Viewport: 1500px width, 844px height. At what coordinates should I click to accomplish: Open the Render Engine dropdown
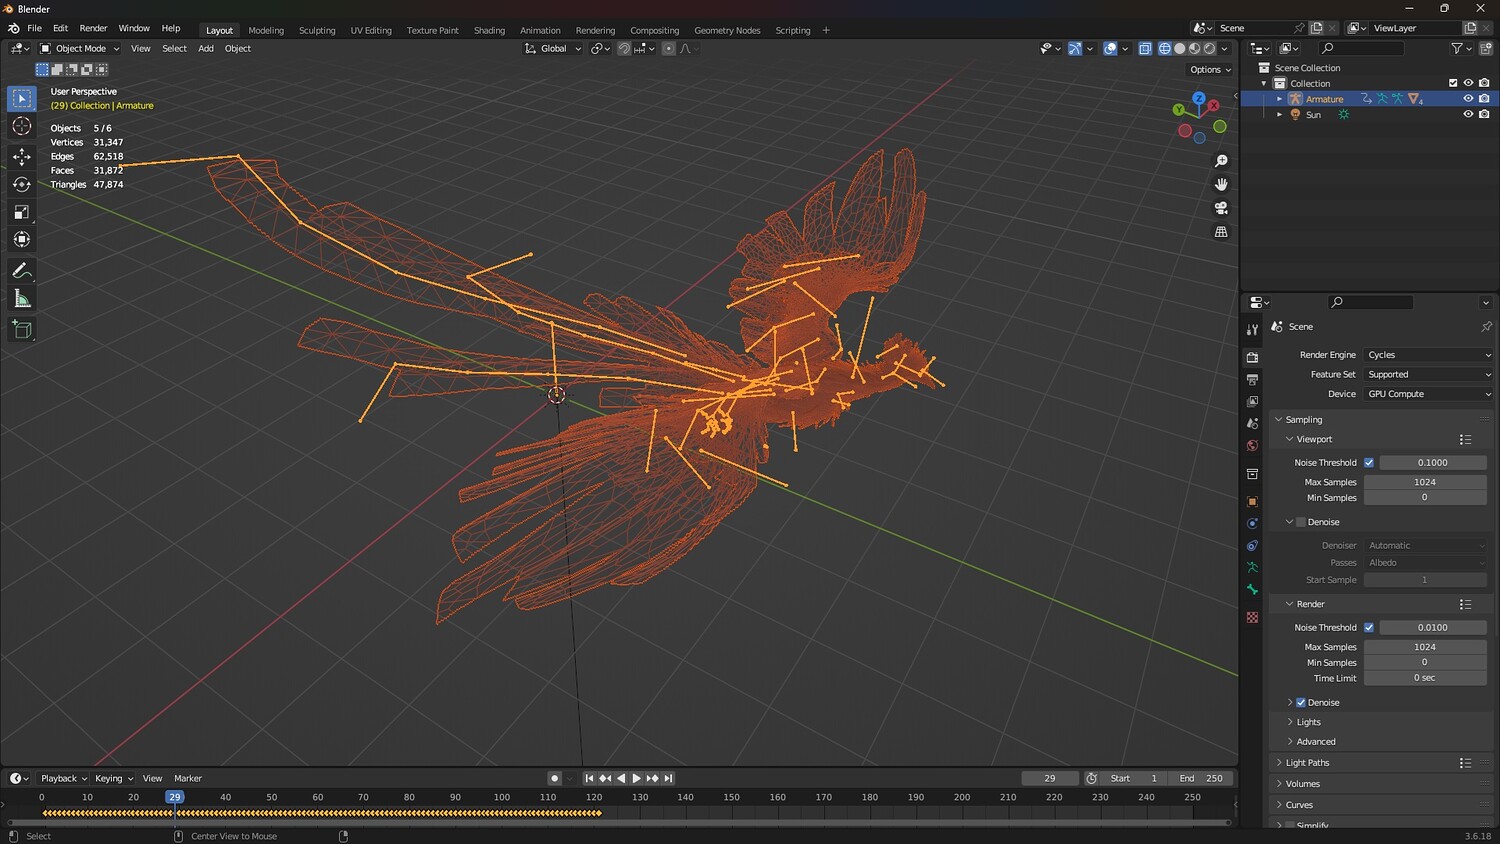point(1428,355)
